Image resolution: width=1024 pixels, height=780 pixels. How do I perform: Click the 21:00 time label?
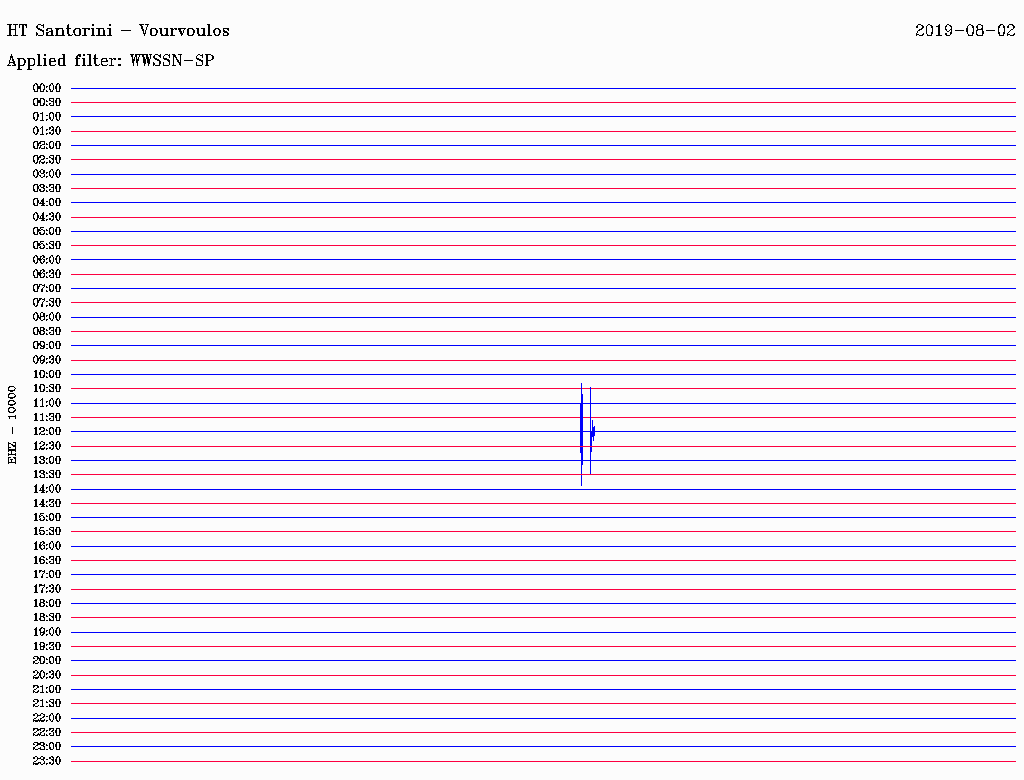pyautogui.click(x=47, y=689)
